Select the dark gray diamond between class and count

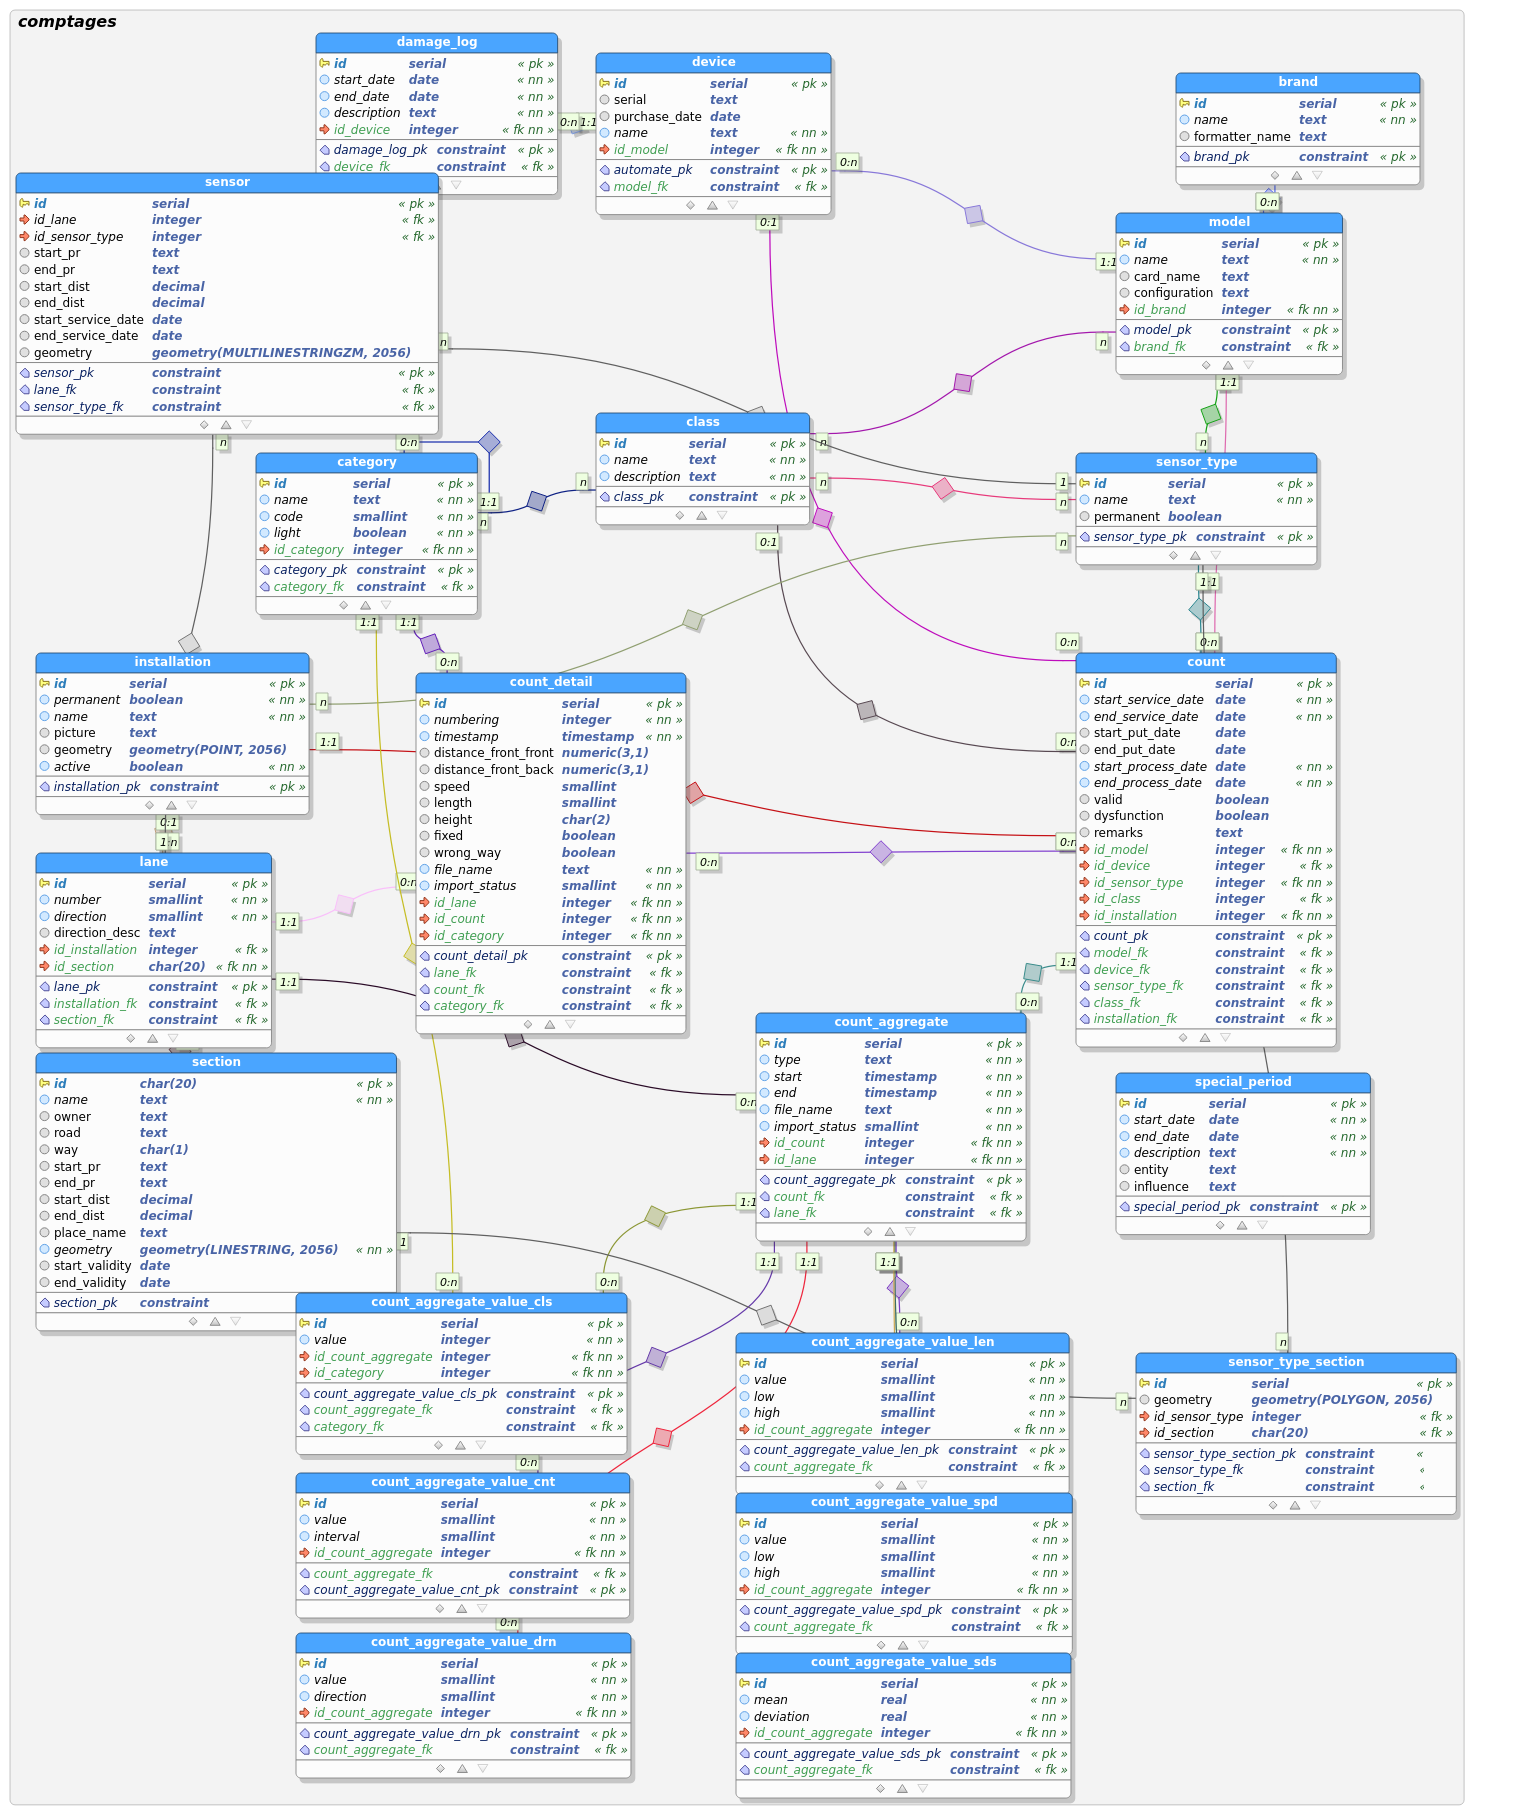867,710
